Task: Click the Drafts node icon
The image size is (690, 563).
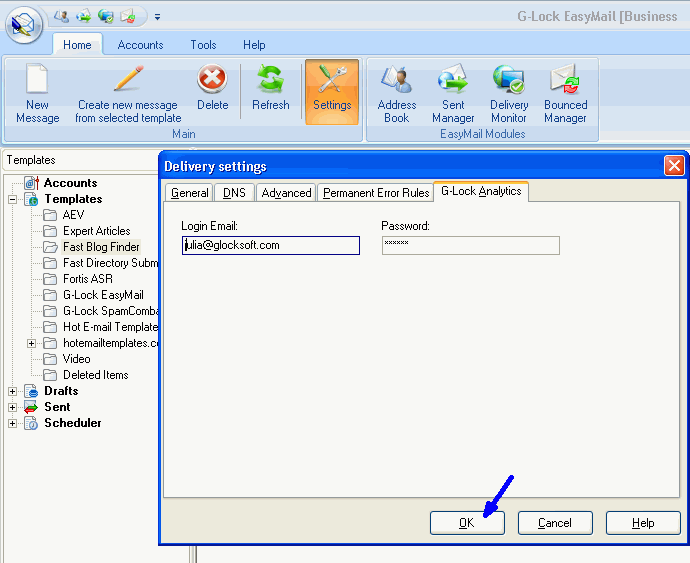Action: 31,391
